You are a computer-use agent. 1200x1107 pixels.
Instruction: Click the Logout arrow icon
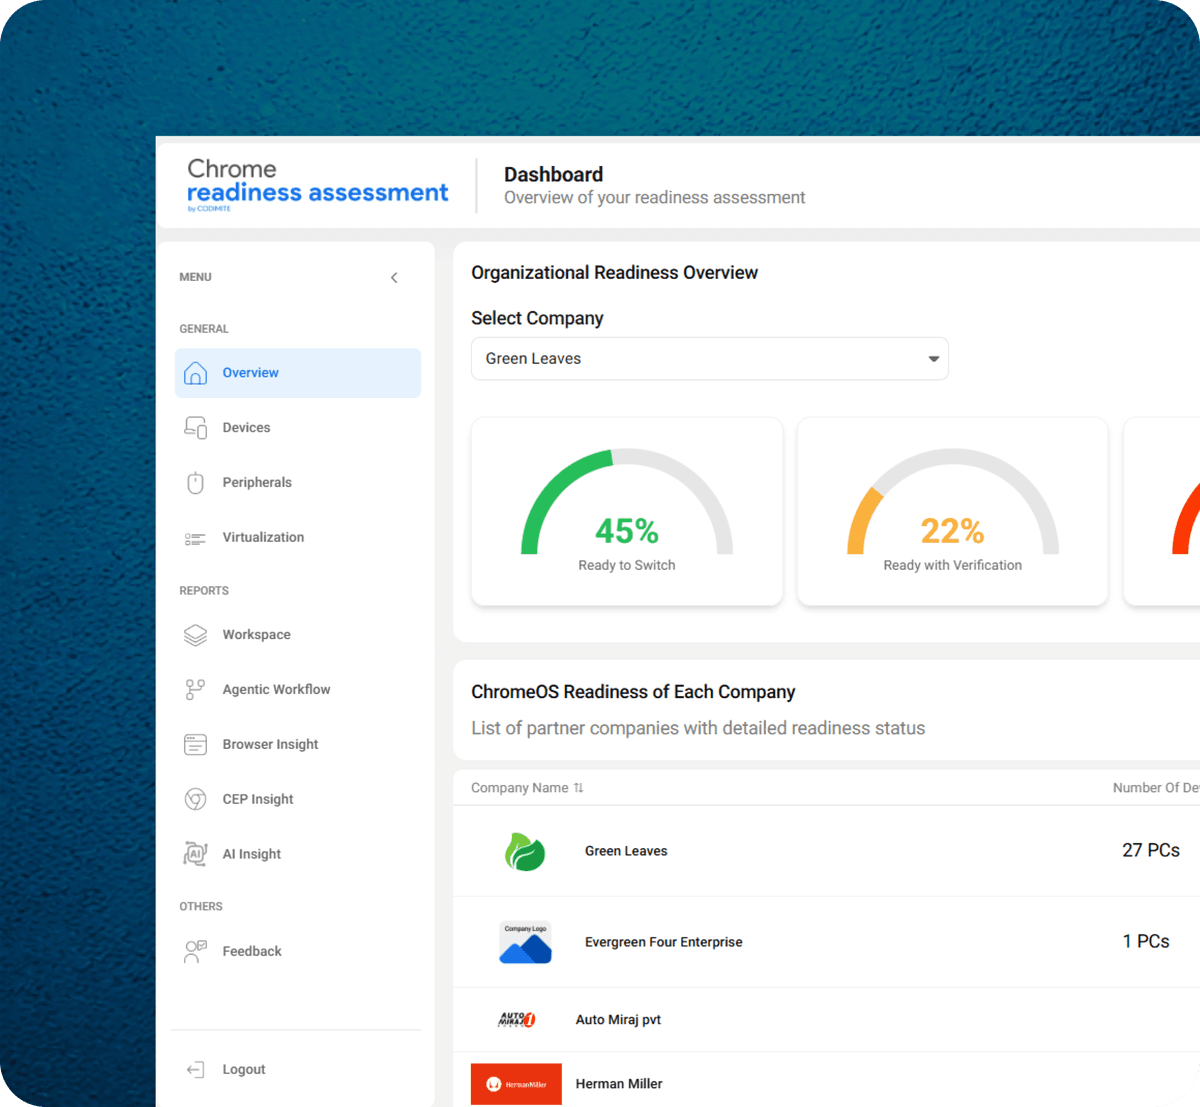click(196, 1070)
